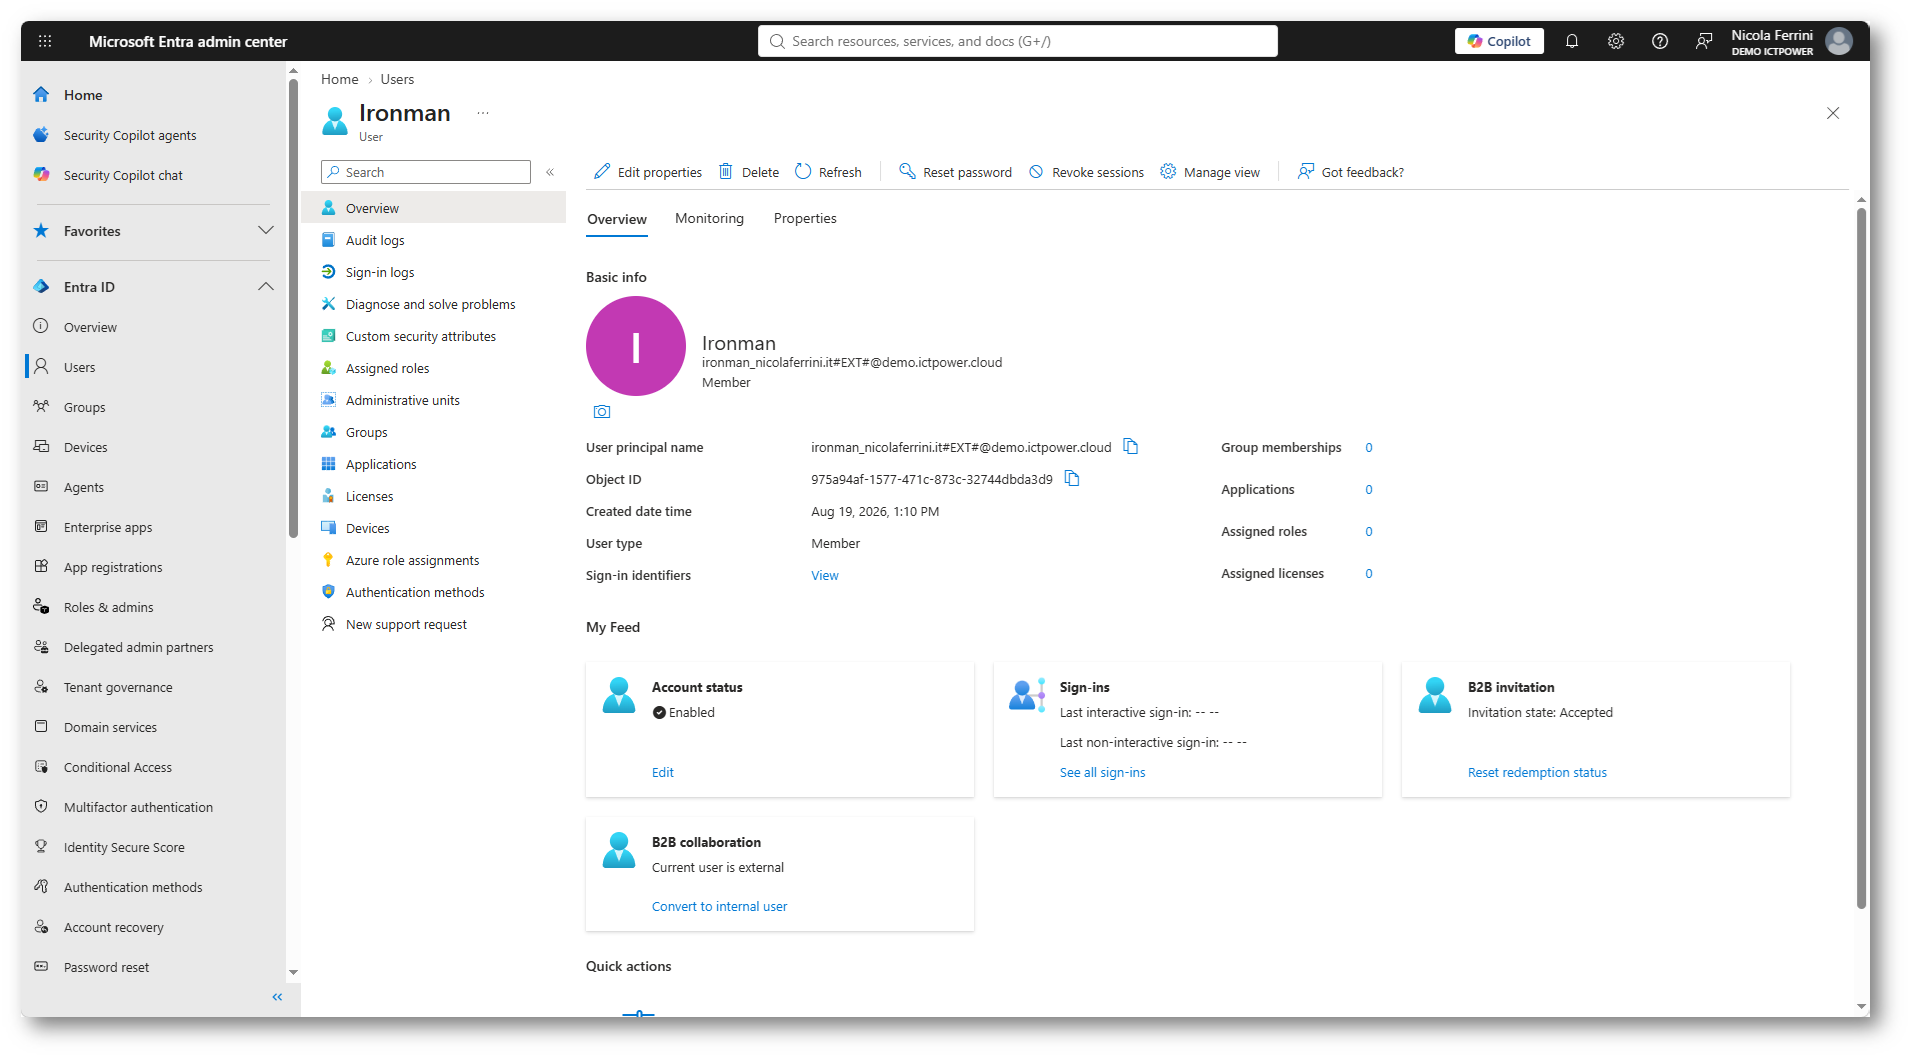Open Security Copilot chat in sidebar

click(x=123, y=175)
